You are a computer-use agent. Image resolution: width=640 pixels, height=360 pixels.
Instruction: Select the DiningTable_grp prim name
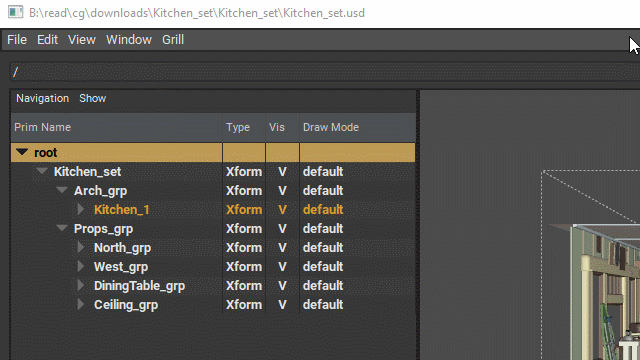[x=139, y=286]
